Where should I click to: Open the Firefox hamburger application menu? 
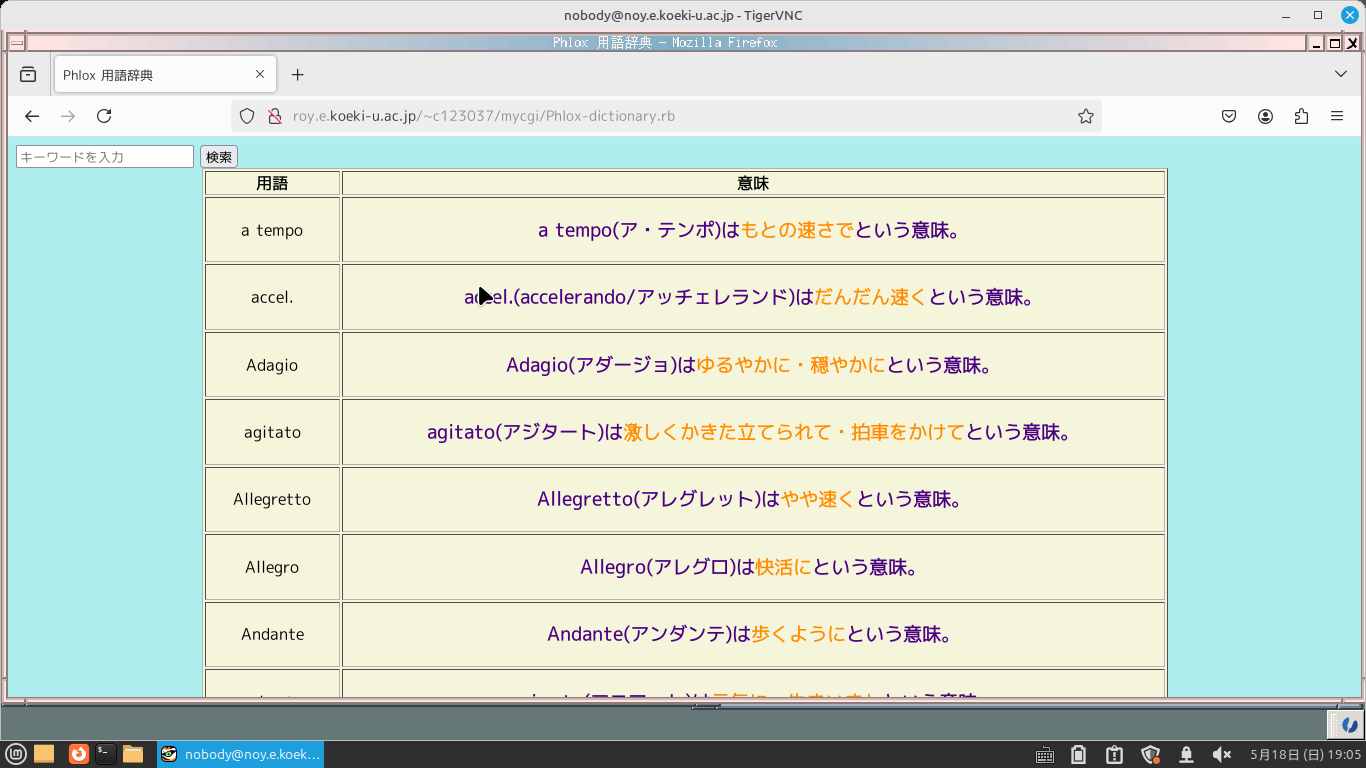(x=1337, y=116)
